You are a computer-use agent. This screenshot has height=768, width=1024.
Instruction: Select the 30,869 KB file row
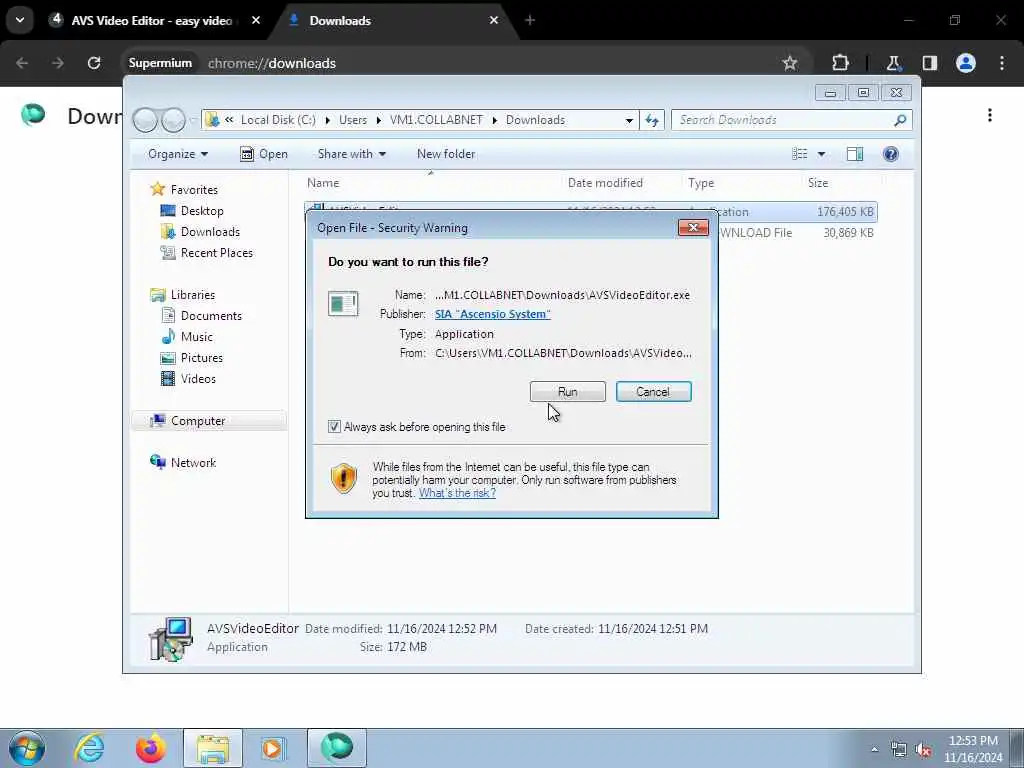pos(797,233)
